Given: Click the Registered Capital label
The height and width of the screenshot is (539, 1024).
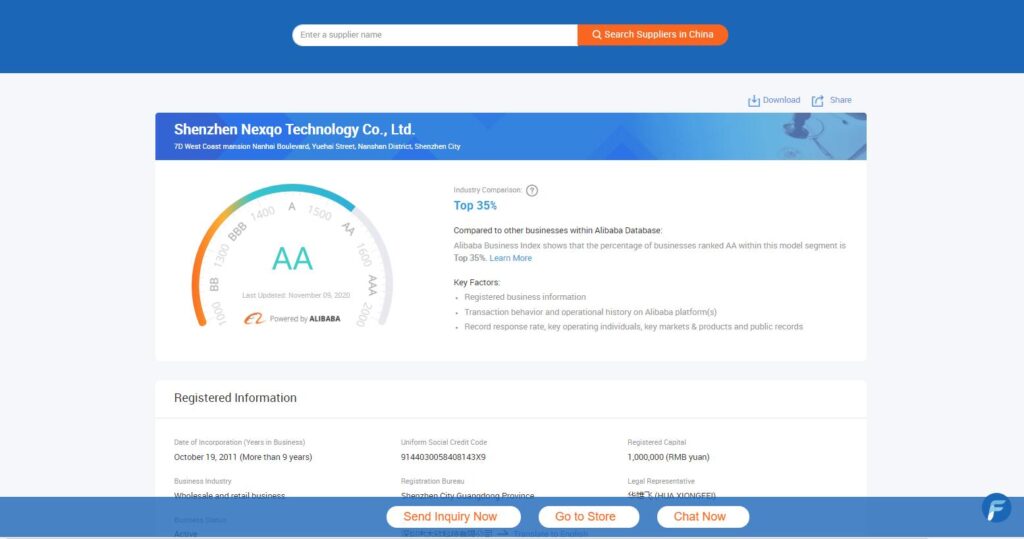Looking at the screenshot, I should pos(656,442).
